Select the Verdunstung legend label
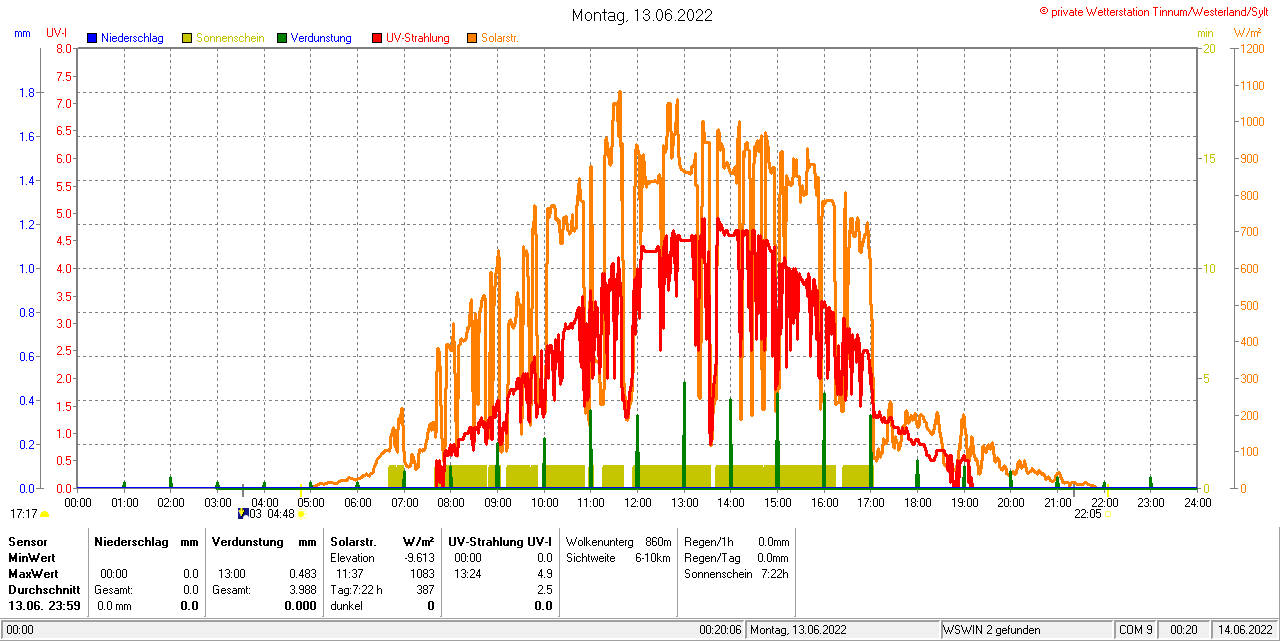Screen dimensions: 1280x641 [321, 38]
